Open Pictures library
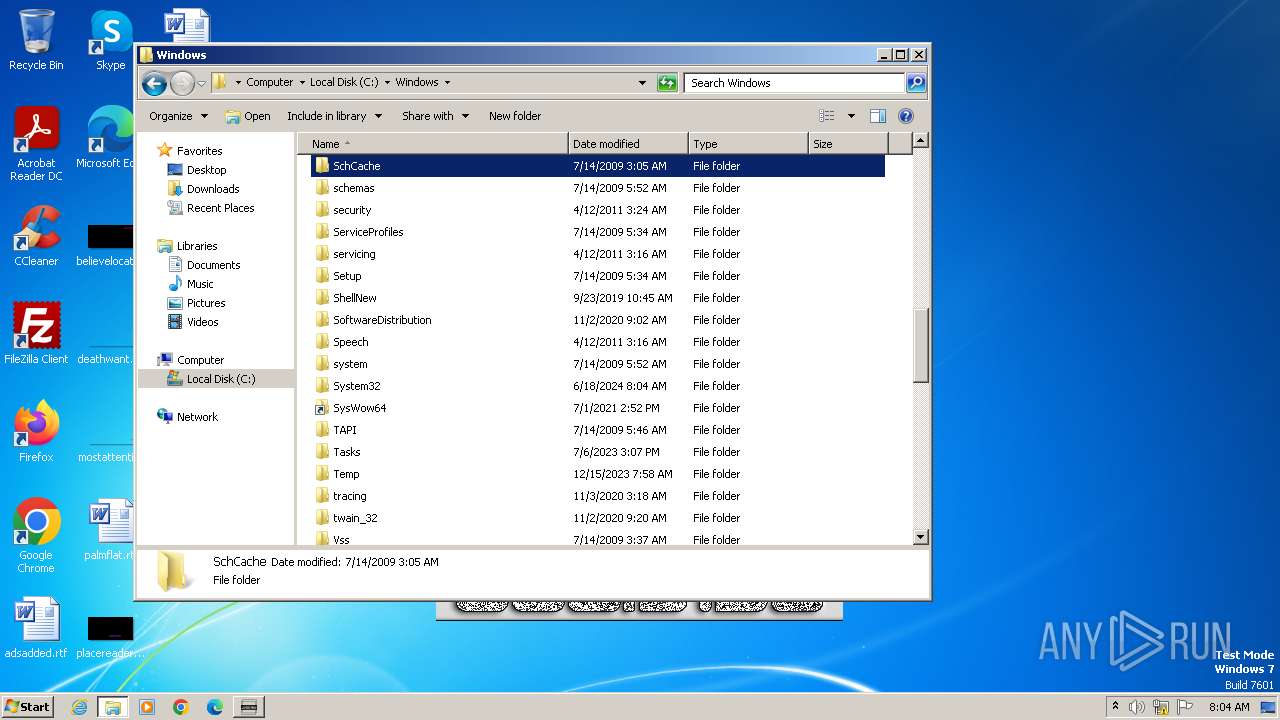This screenshot has width=1280, height=720. (206, 303)
